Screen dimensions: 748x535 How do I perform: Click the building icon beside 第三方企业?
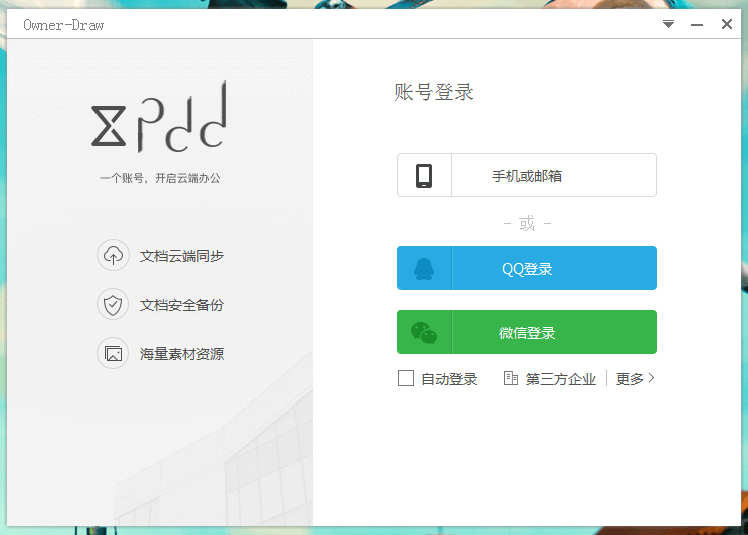pos(510,378)
